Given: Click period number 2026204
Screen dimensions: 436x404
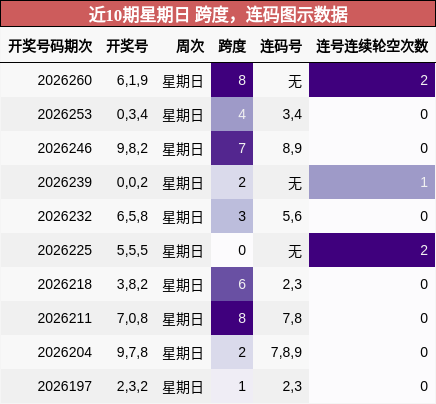Looking at the screenshot, I should pyautogui.click(x=65, y=352).
